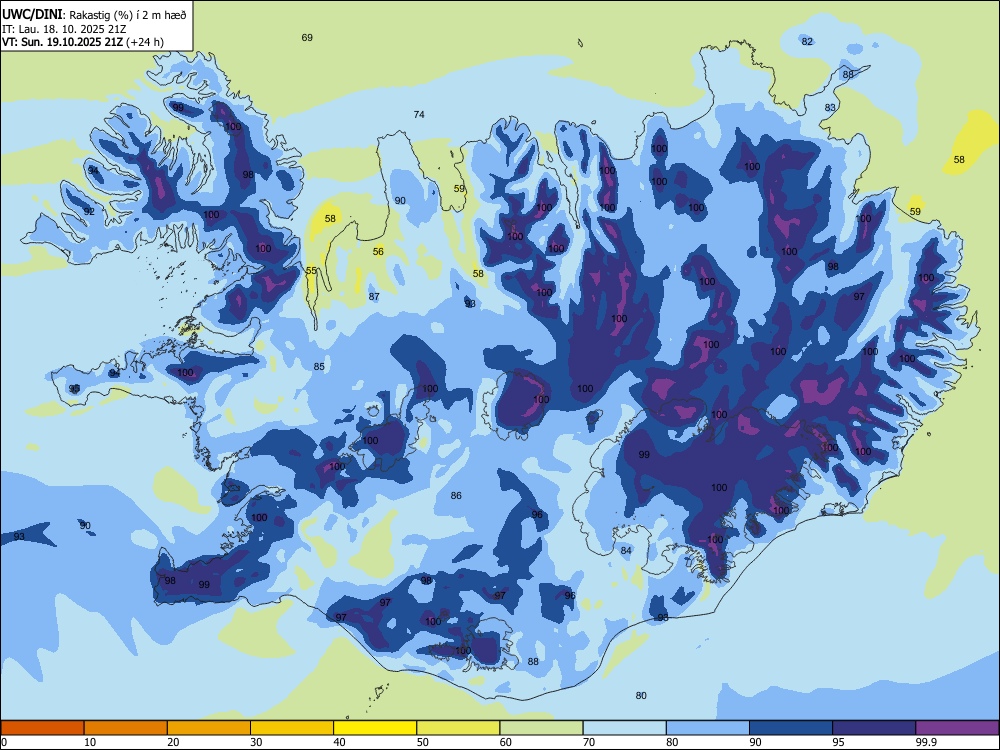Click the humidity value 55 on the map
This screenshot has width=1000, height=750.
pos(311,271)
